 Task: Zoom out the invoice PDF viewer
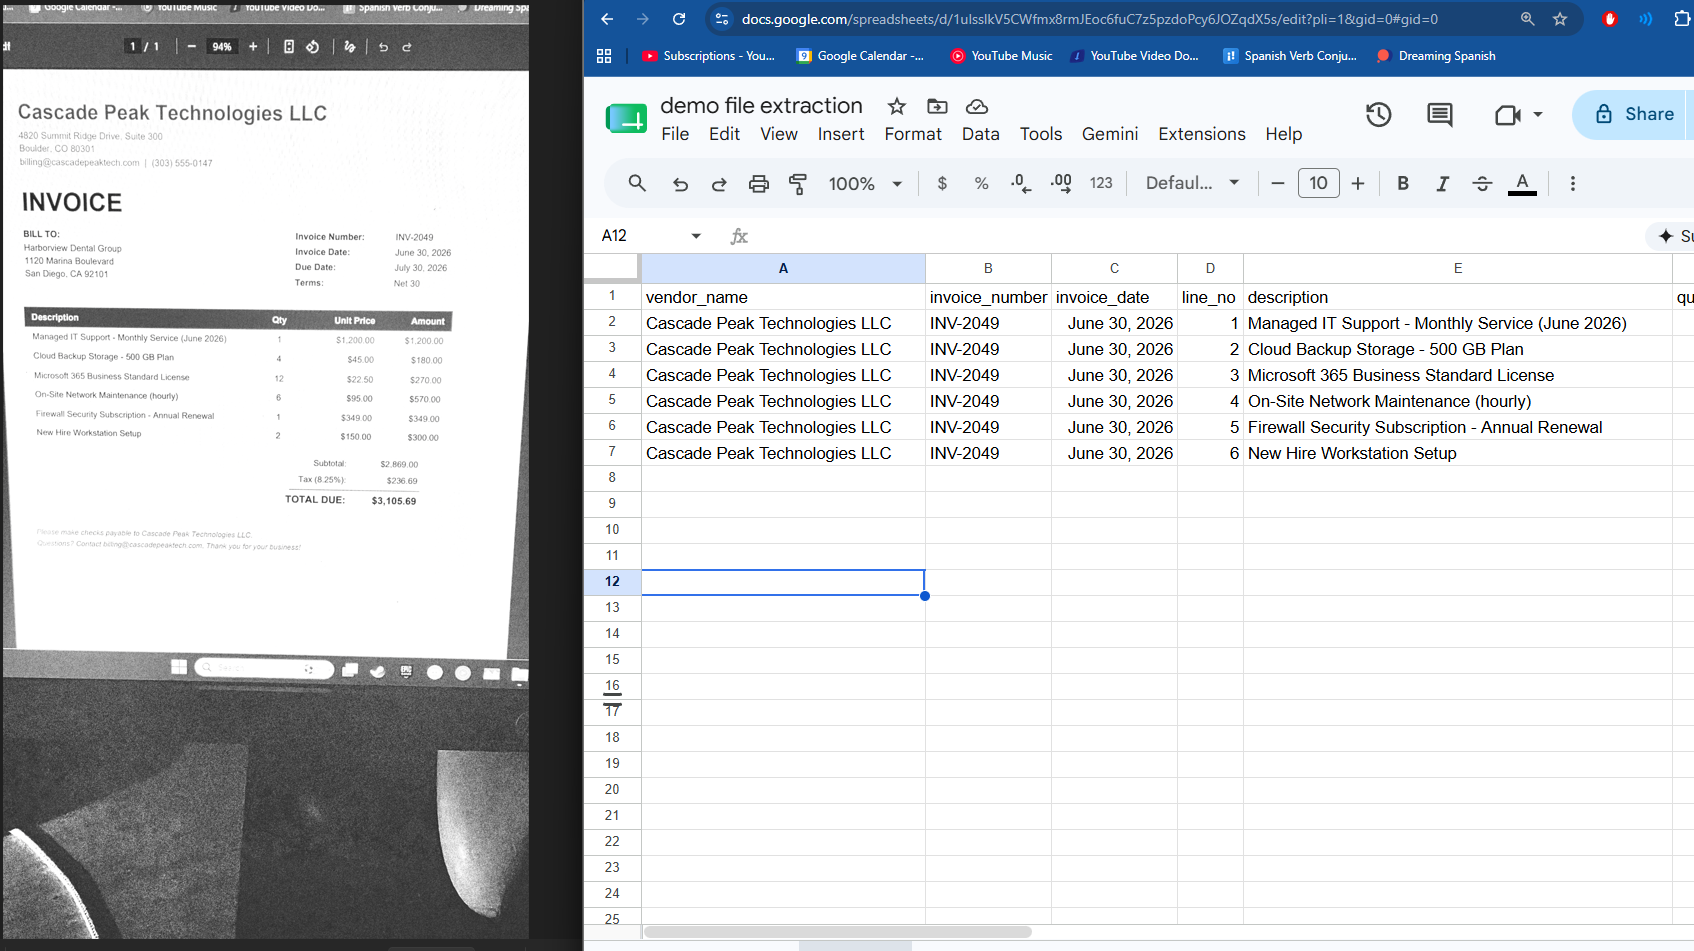(x=191, y=46)
